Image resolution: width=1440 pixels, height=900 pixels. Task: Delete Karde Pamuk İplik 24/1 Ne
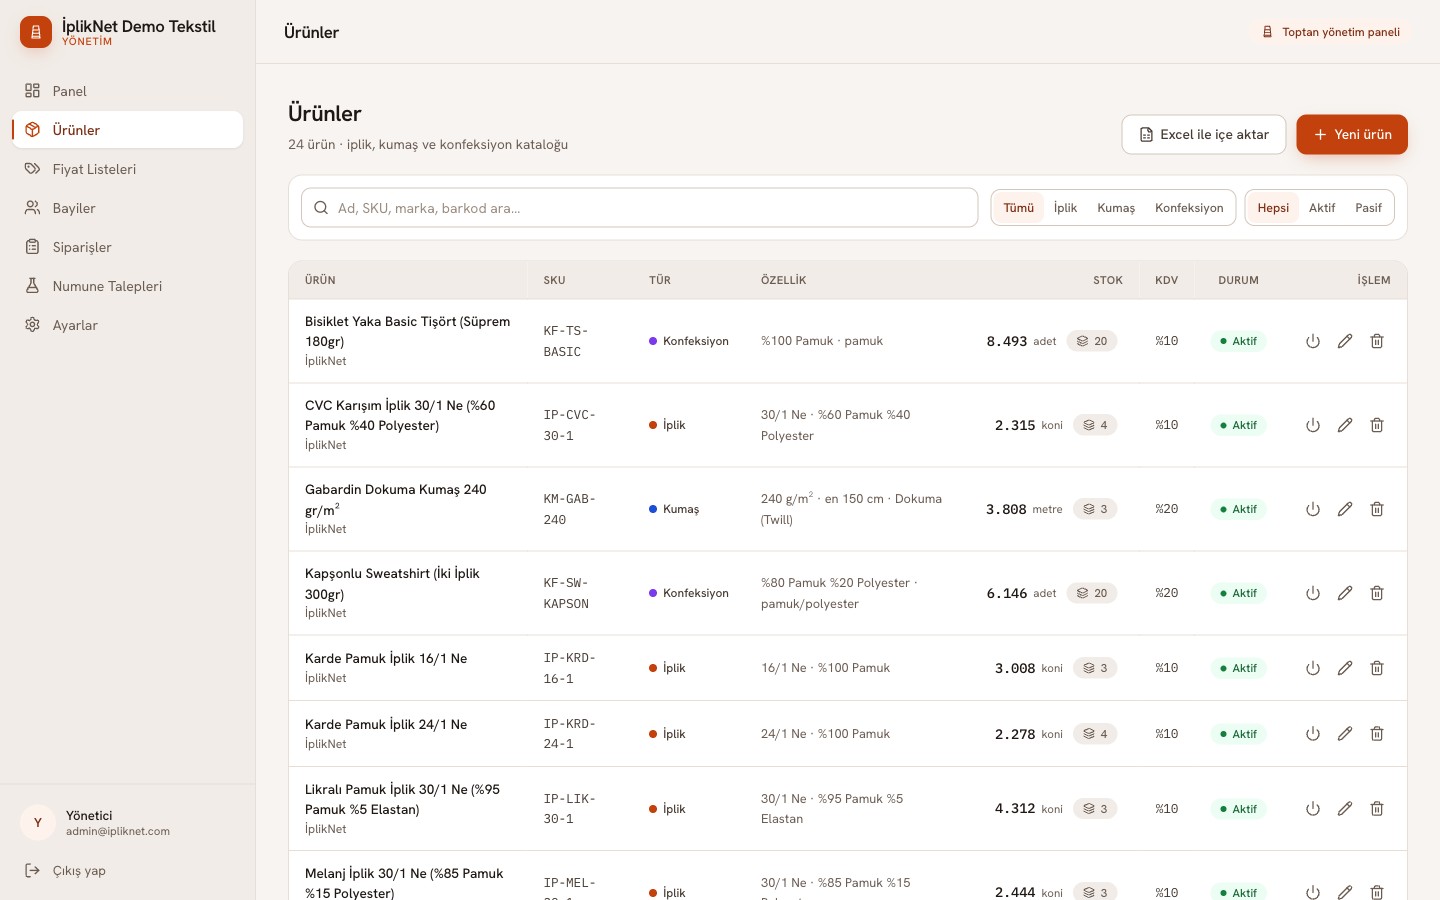pyautogui.click(x=1377, y=734)
